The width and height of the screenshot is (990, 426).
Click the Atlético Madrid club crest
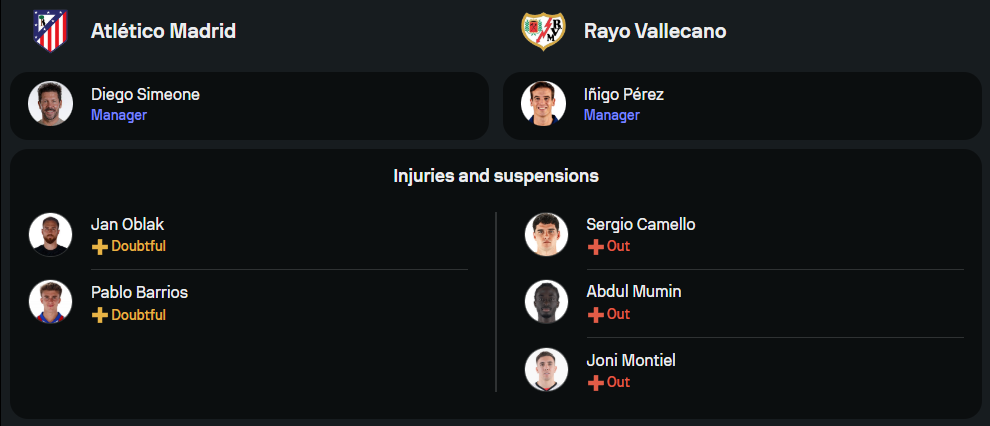click(x=49, y=31)
